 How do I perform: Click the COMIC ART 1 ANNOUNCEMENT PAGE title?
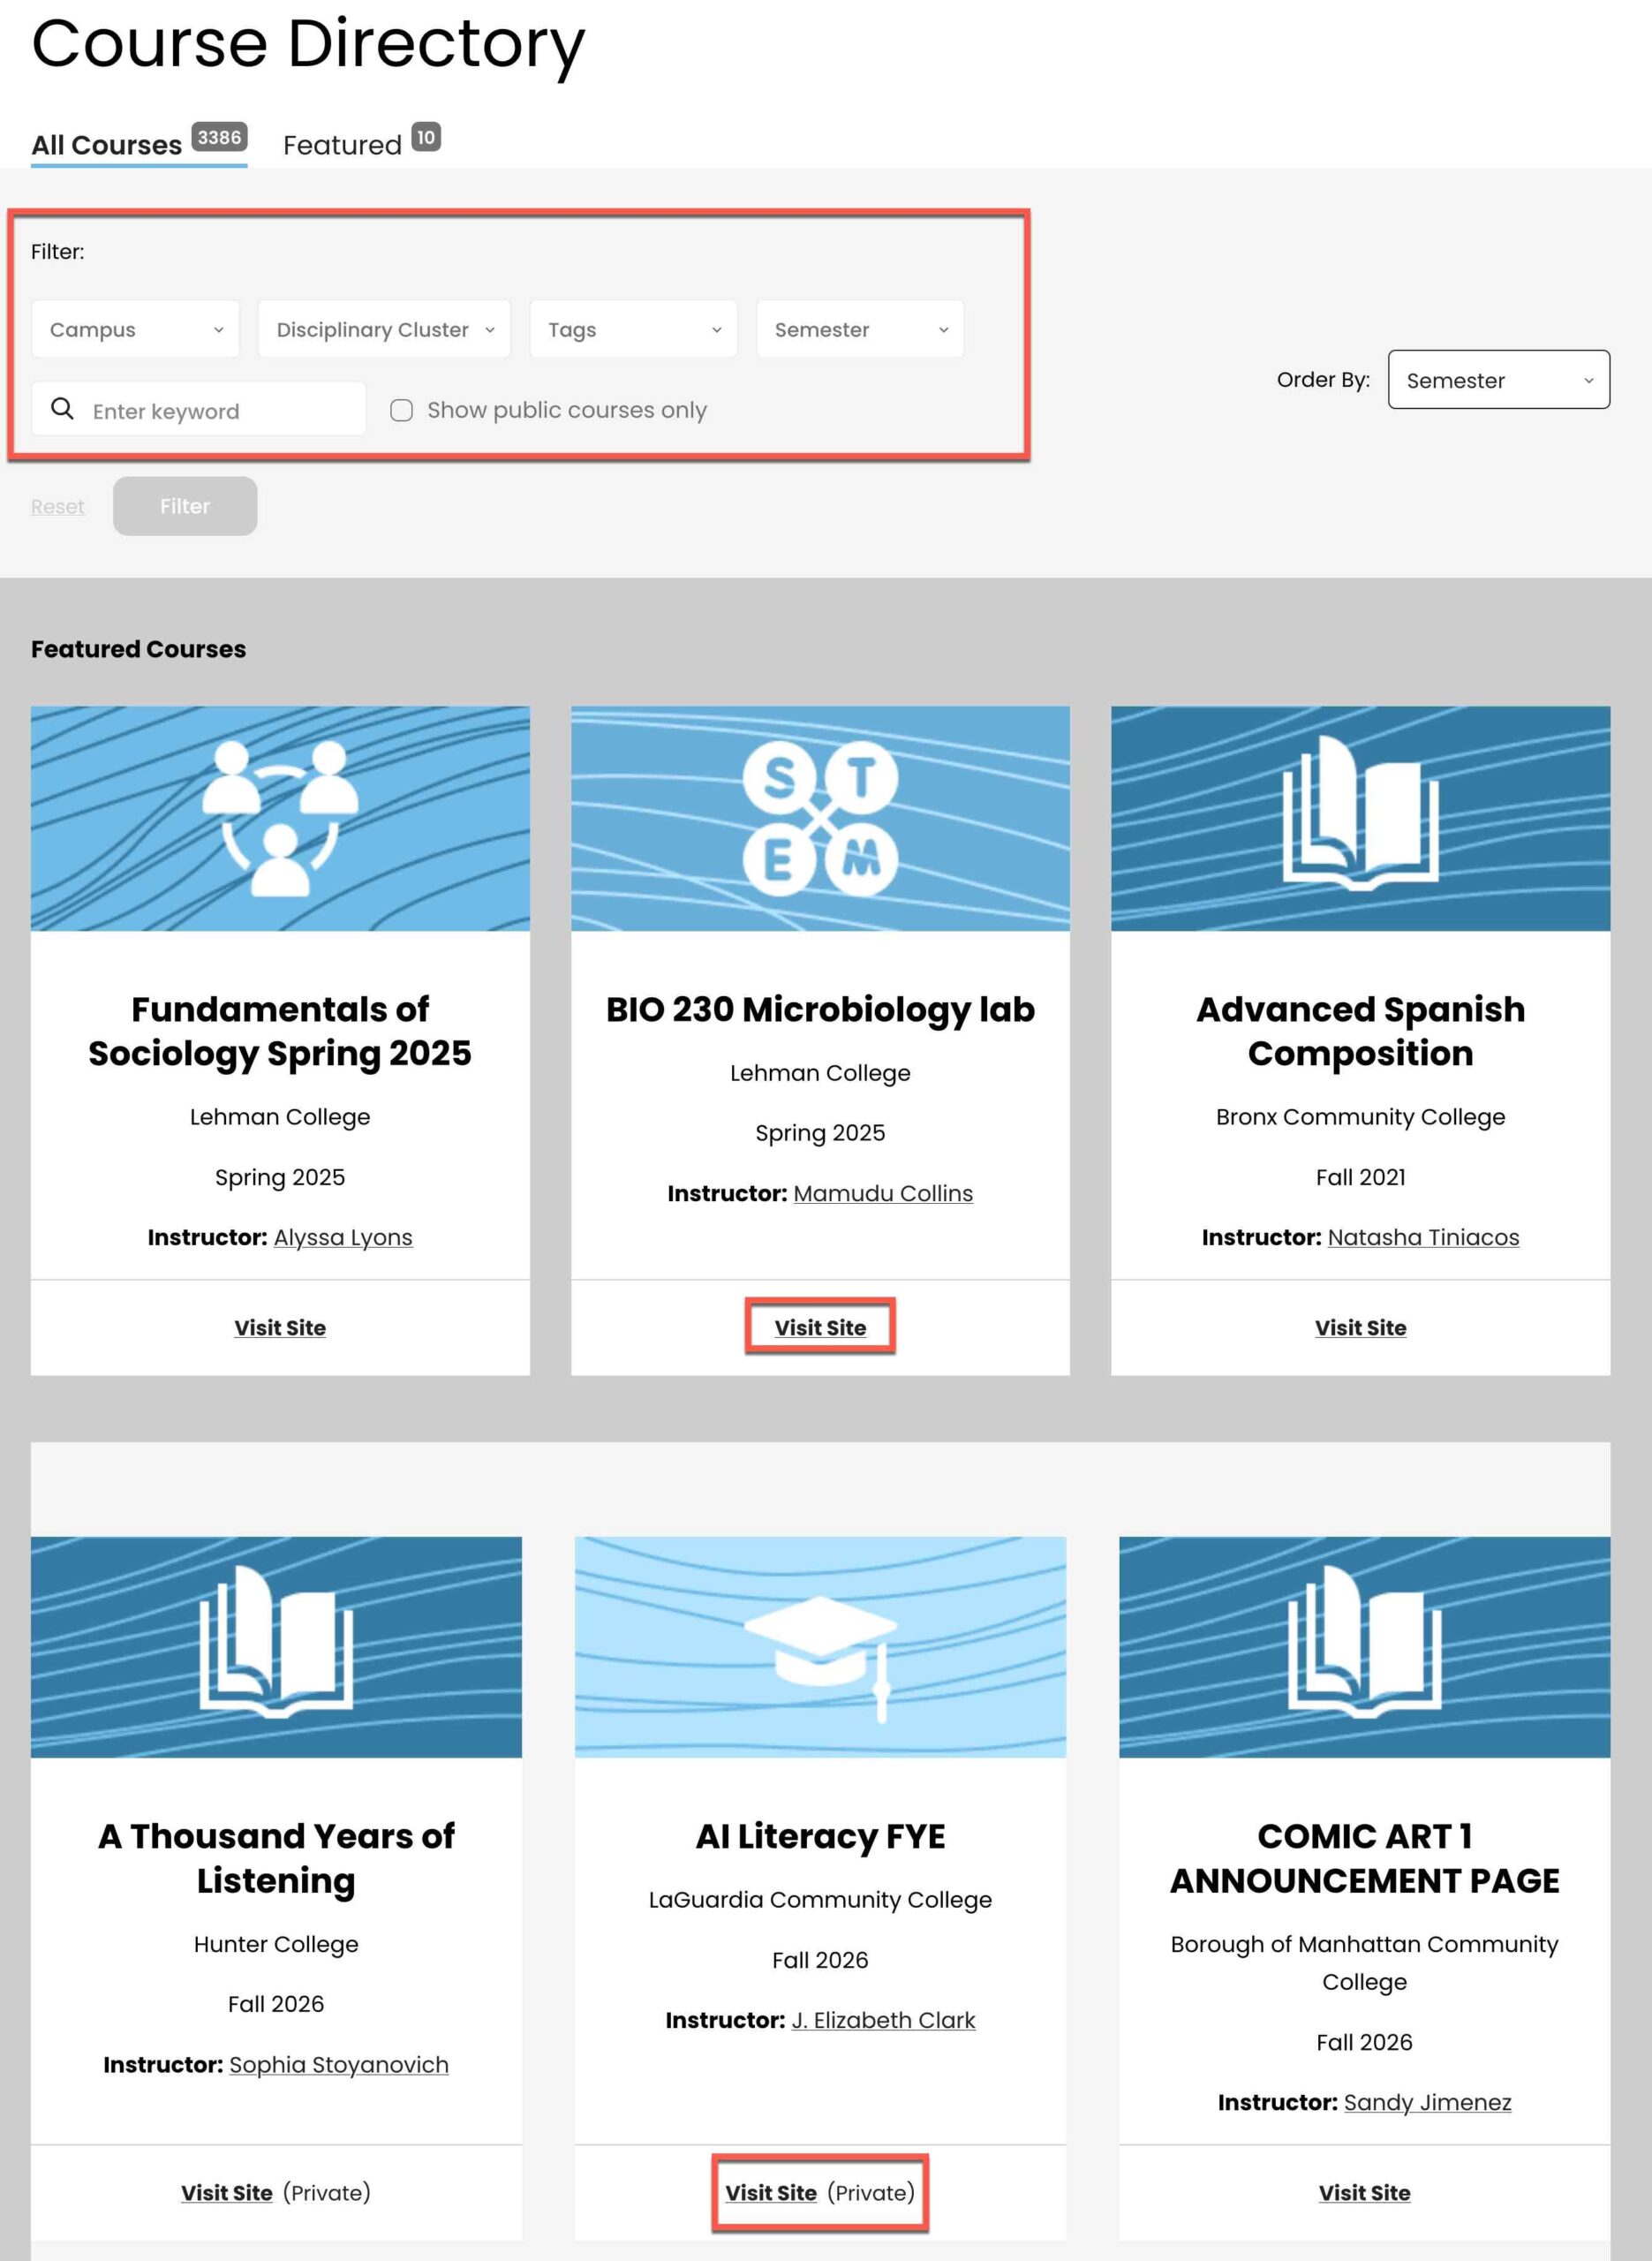tap(1364, 1859)
